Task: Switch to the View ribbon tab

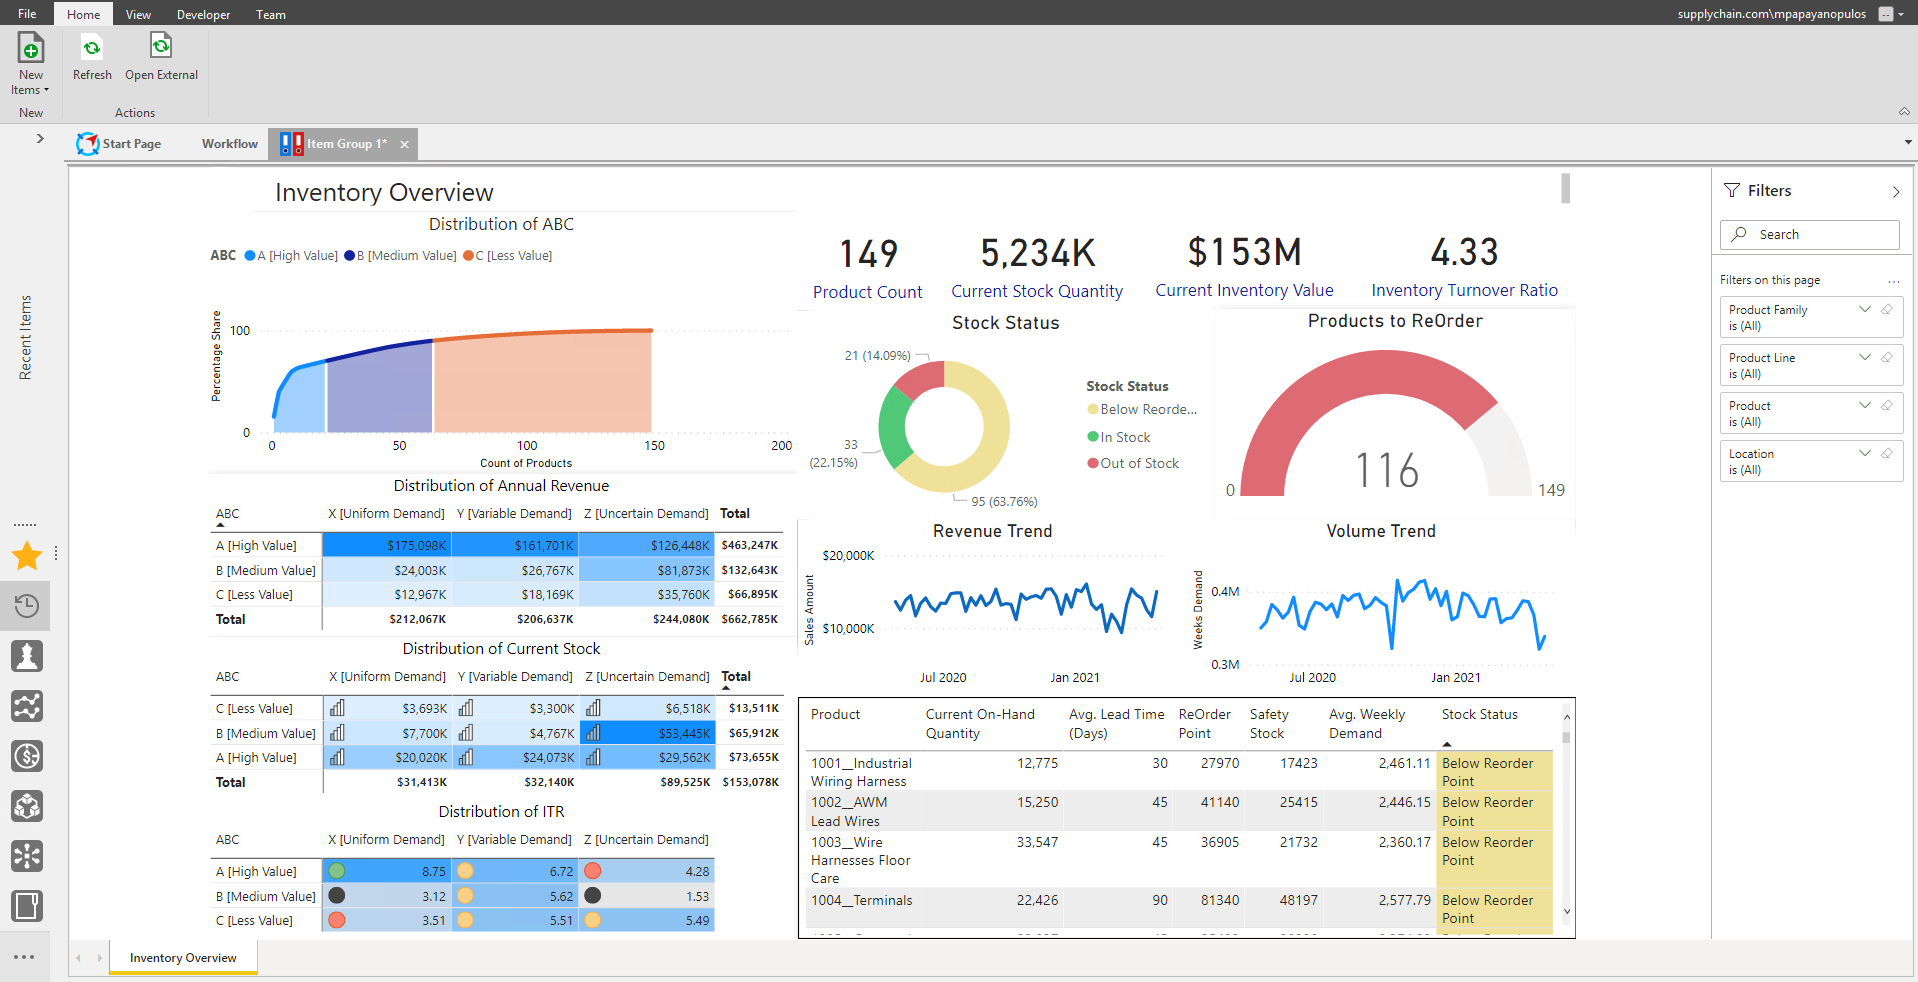Action: (x=138, y=14)
